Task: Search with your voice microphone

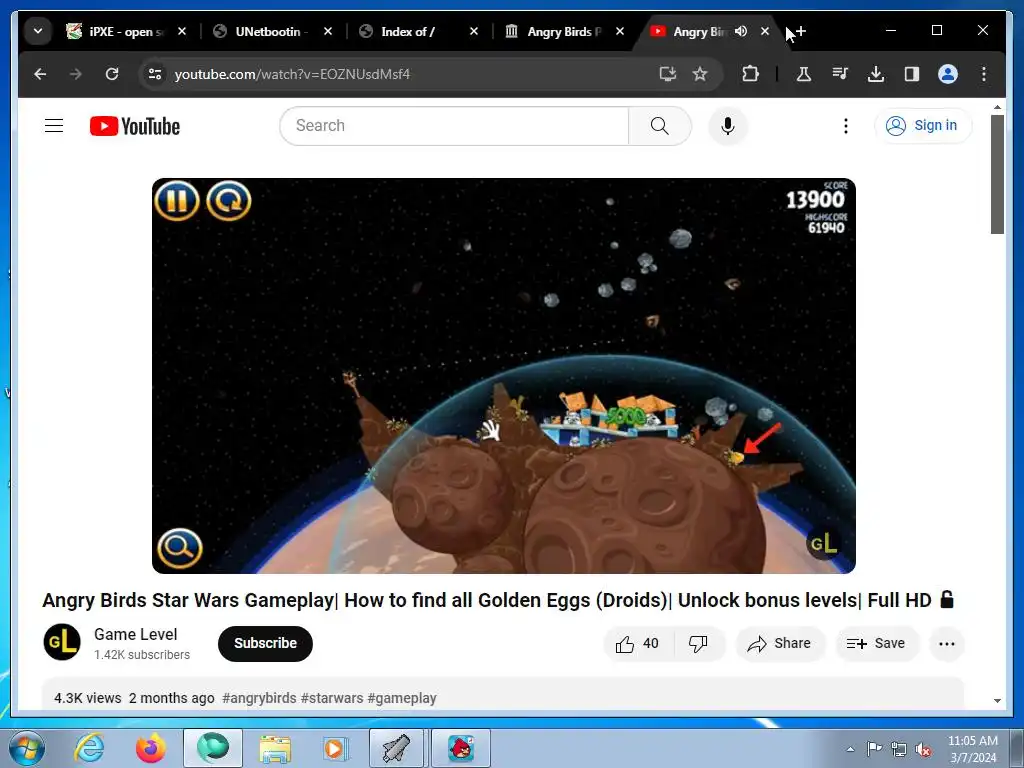Action: [x=728, y=126]
